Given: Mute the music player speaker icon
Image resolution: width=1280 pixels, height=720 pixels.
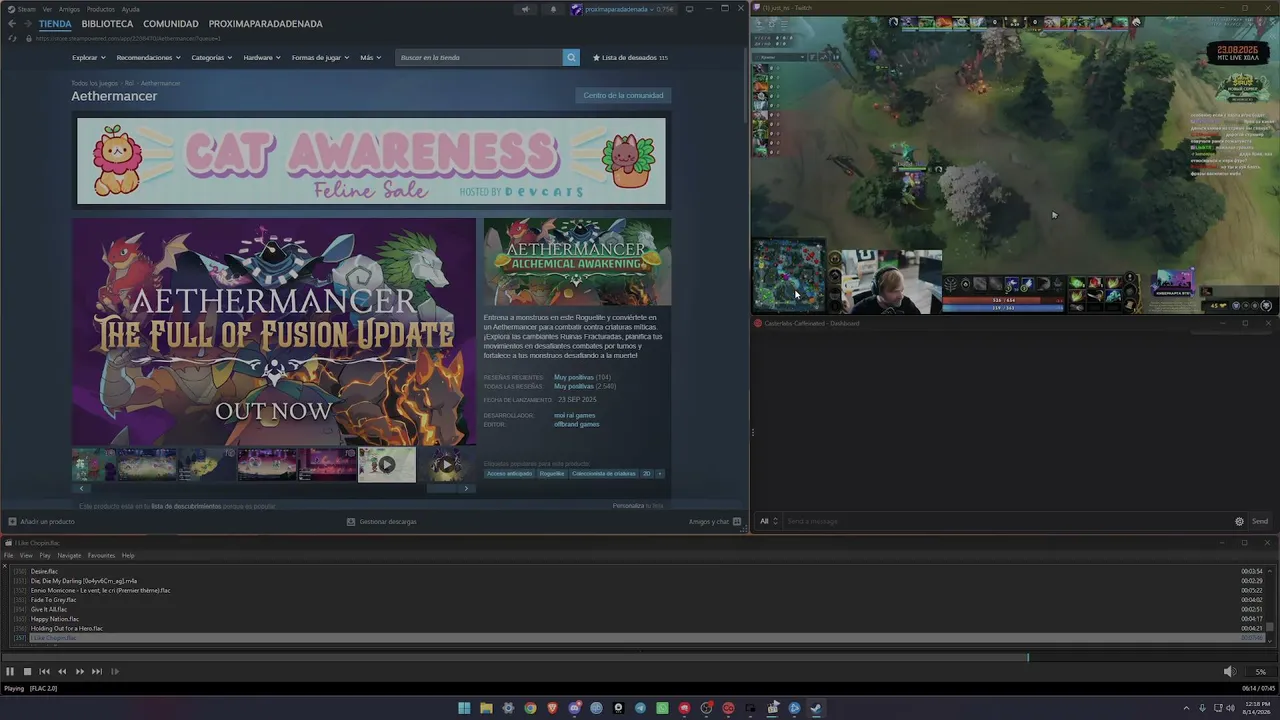Looking at the screenshot, I should pos(1229,672).
